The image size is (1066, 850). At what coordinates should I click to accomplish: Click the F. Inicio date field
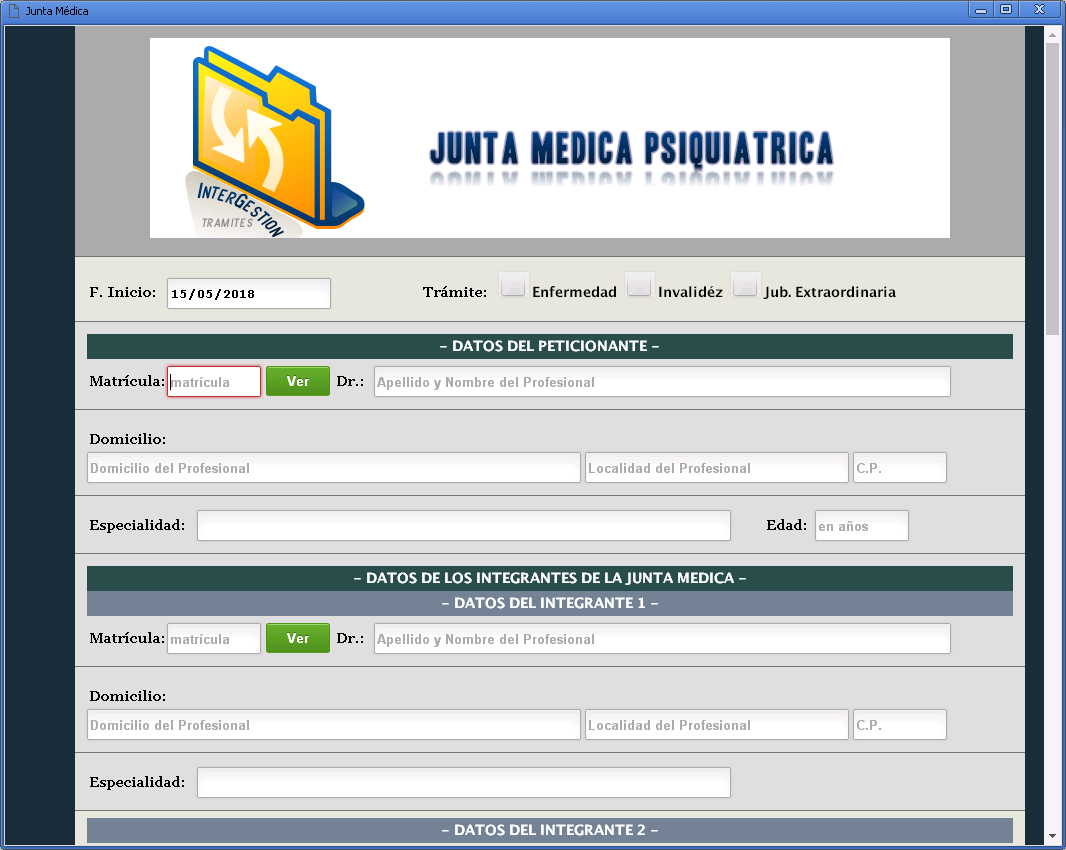tap(249, 294)
